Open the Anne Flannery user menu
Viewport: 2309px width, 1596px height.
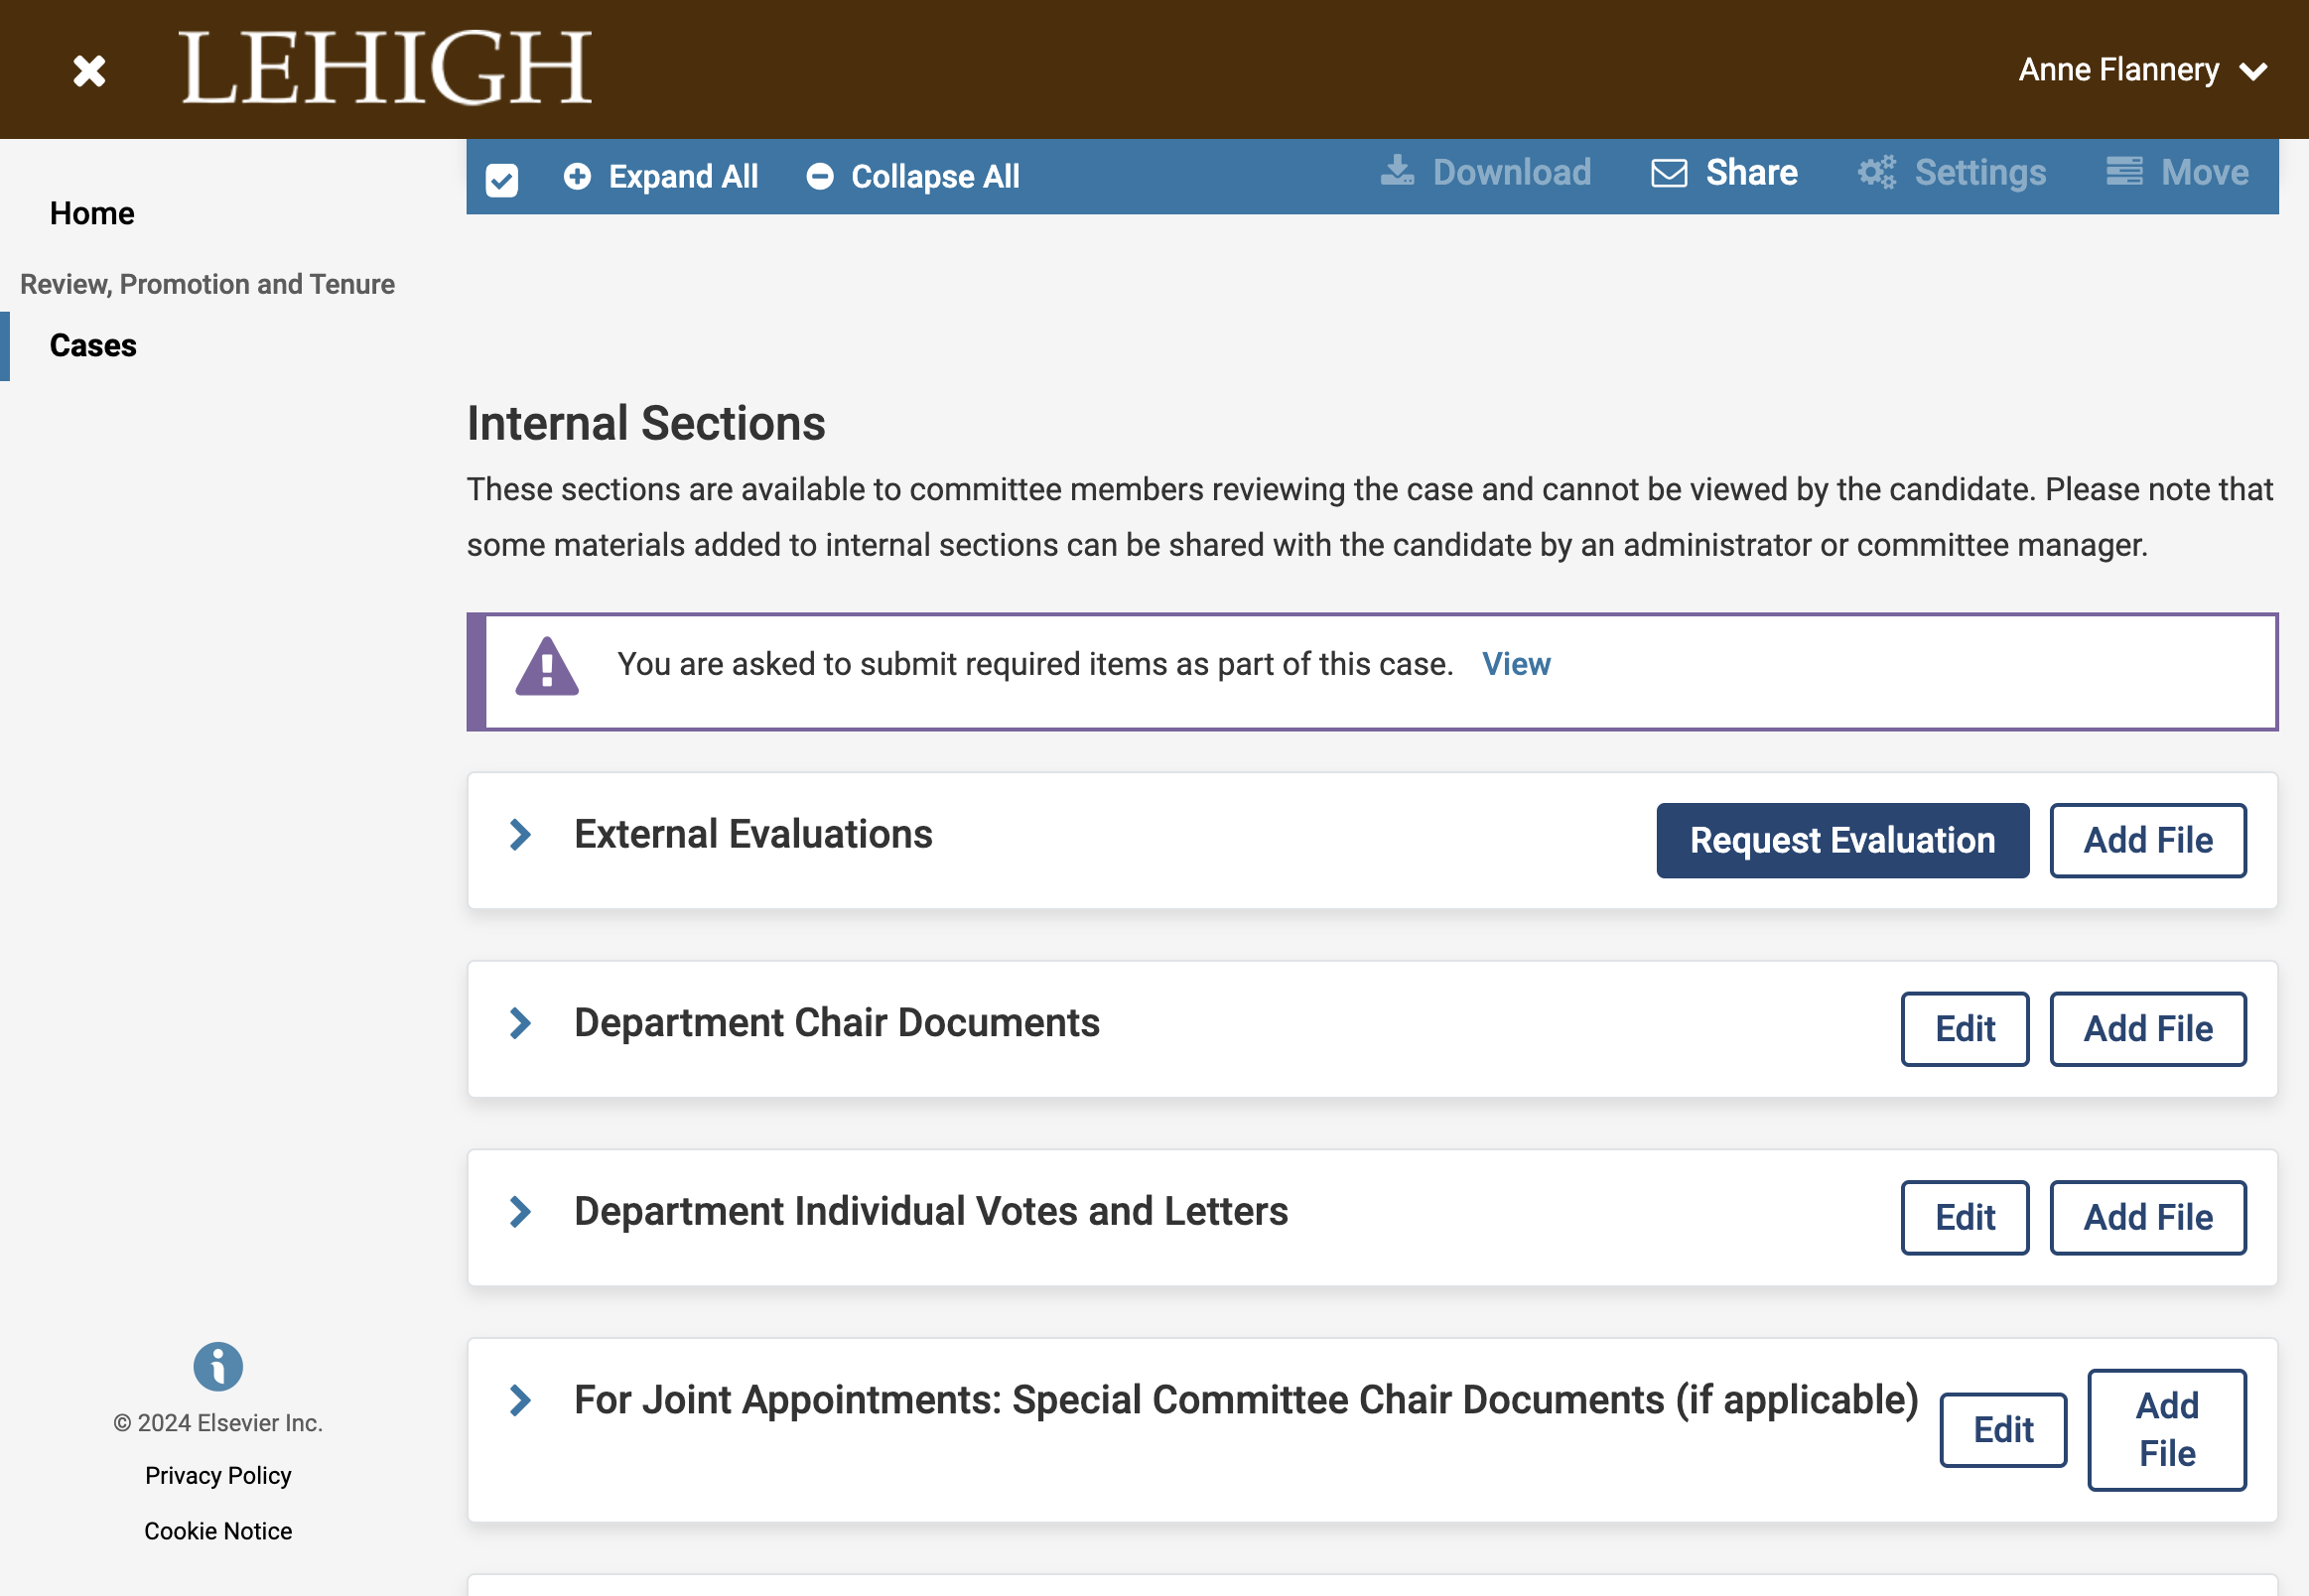[x=2142, y=70]
